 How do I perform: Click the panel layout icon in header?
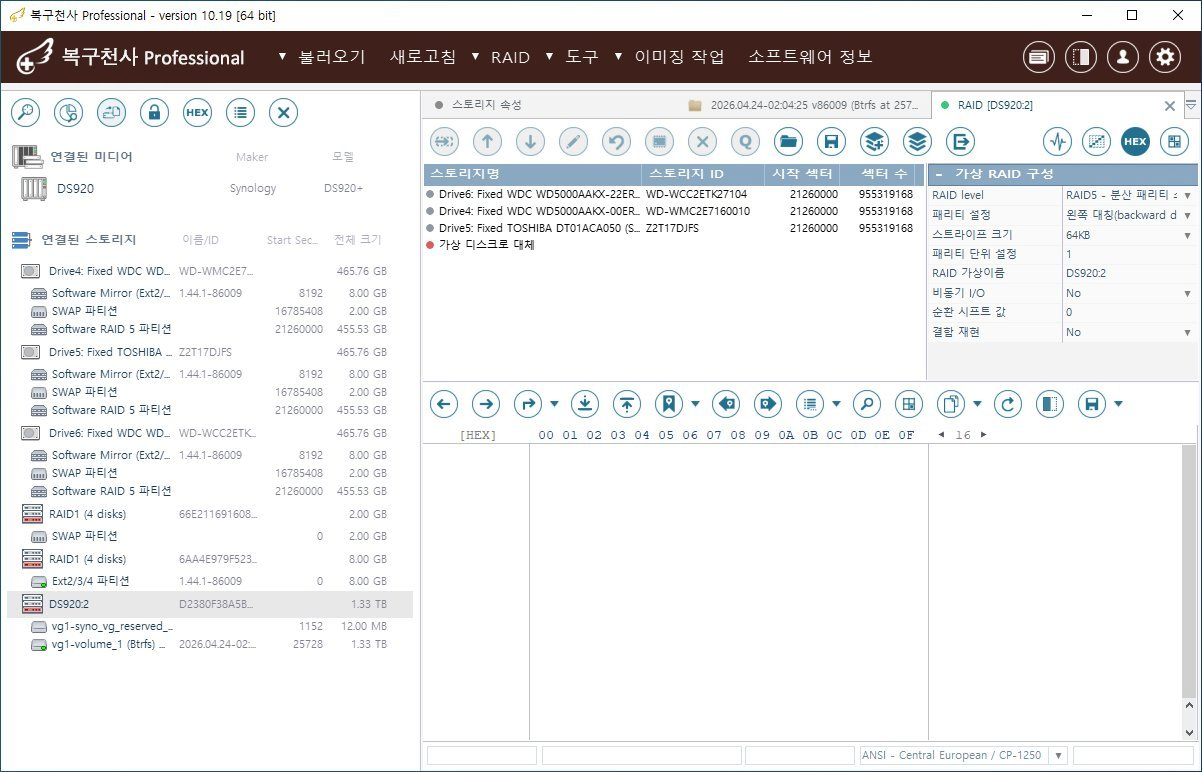coord(1081,57)
